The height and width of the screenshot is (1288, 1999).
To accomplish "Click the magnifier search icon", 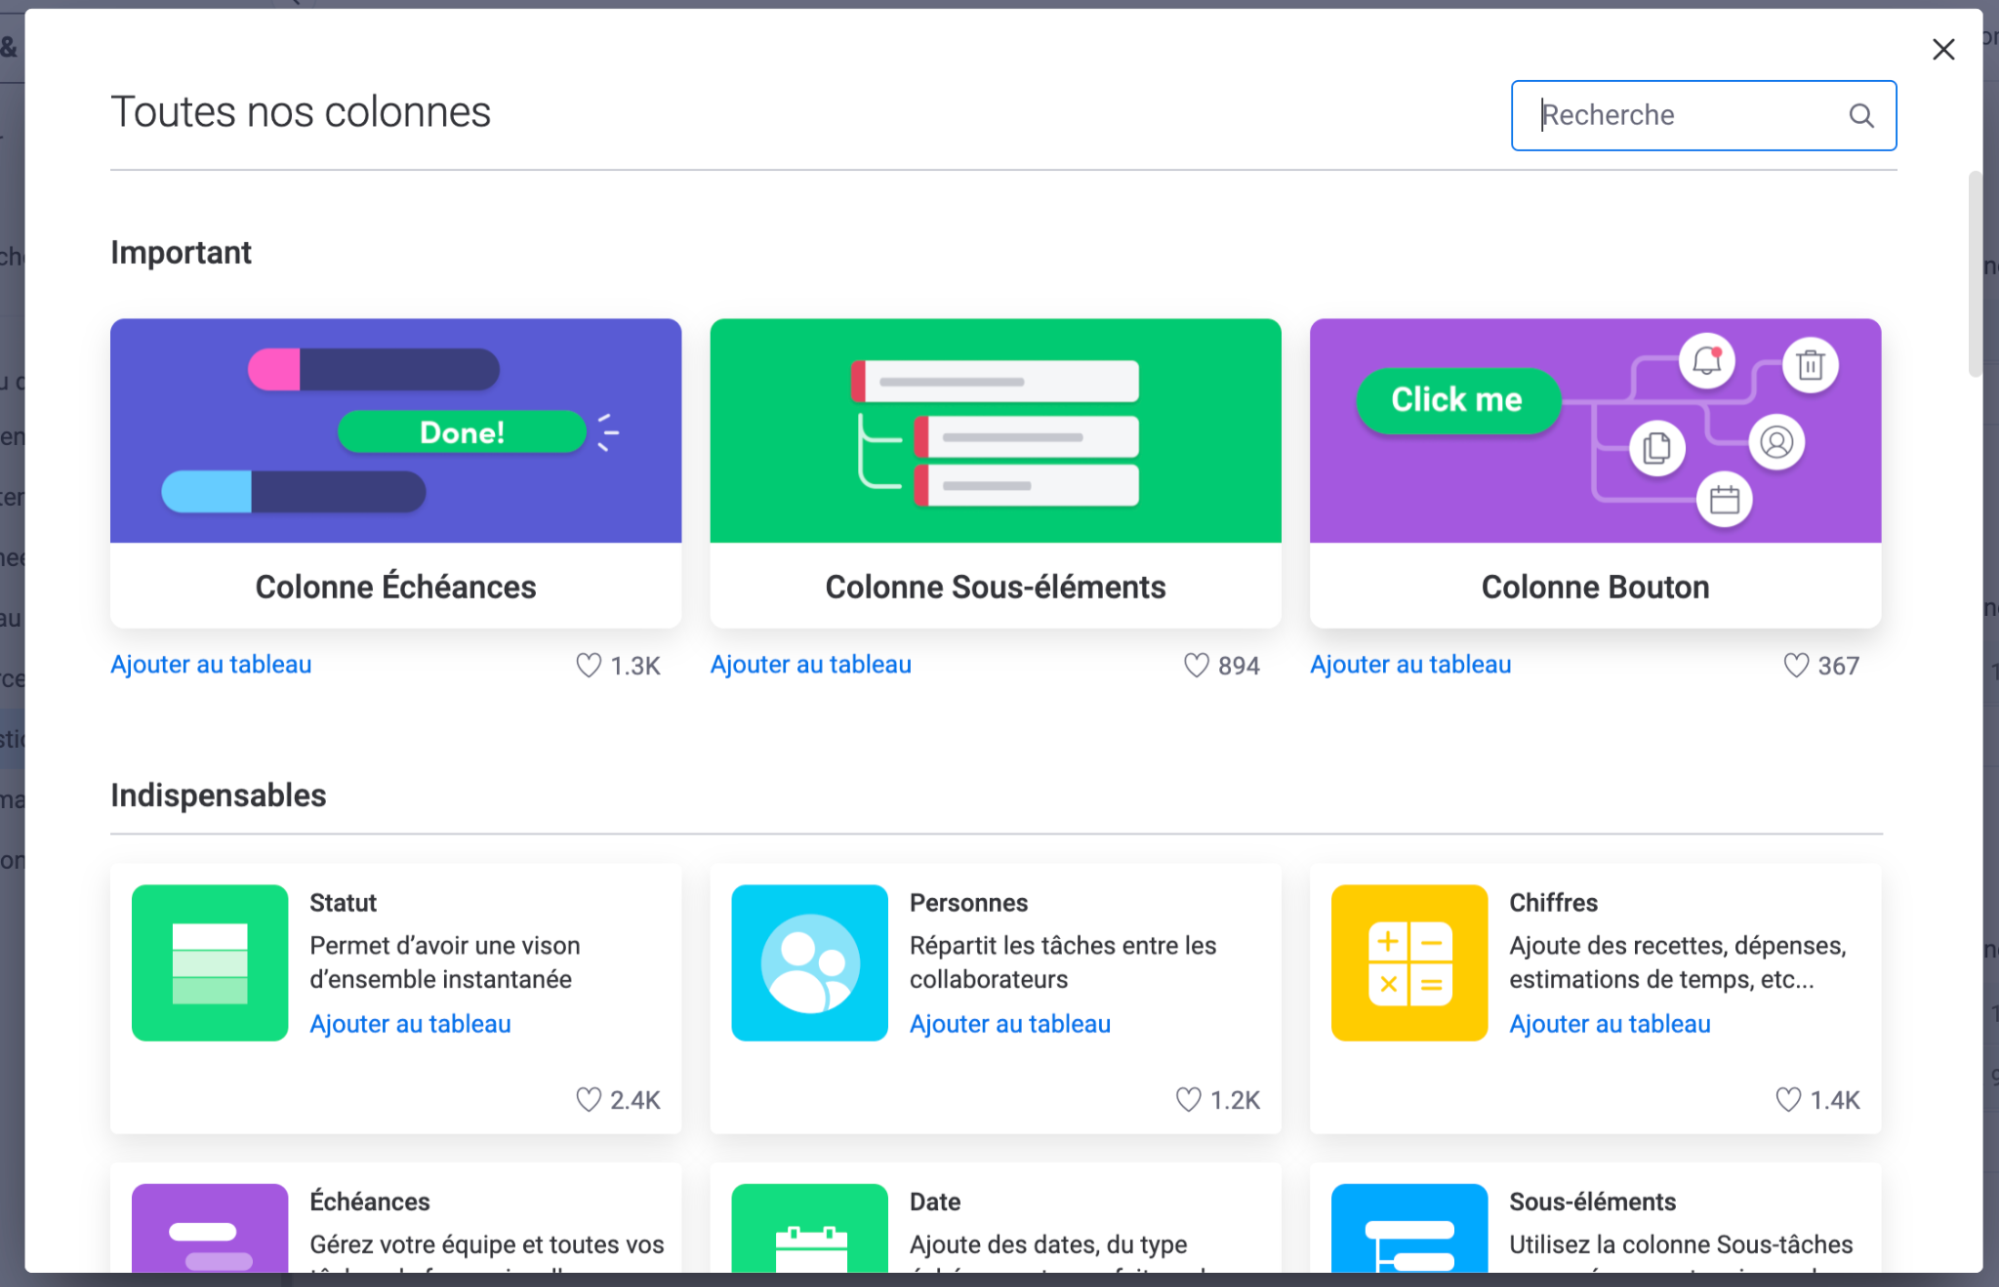I will pyautogui.click(x=1861, y=116).
